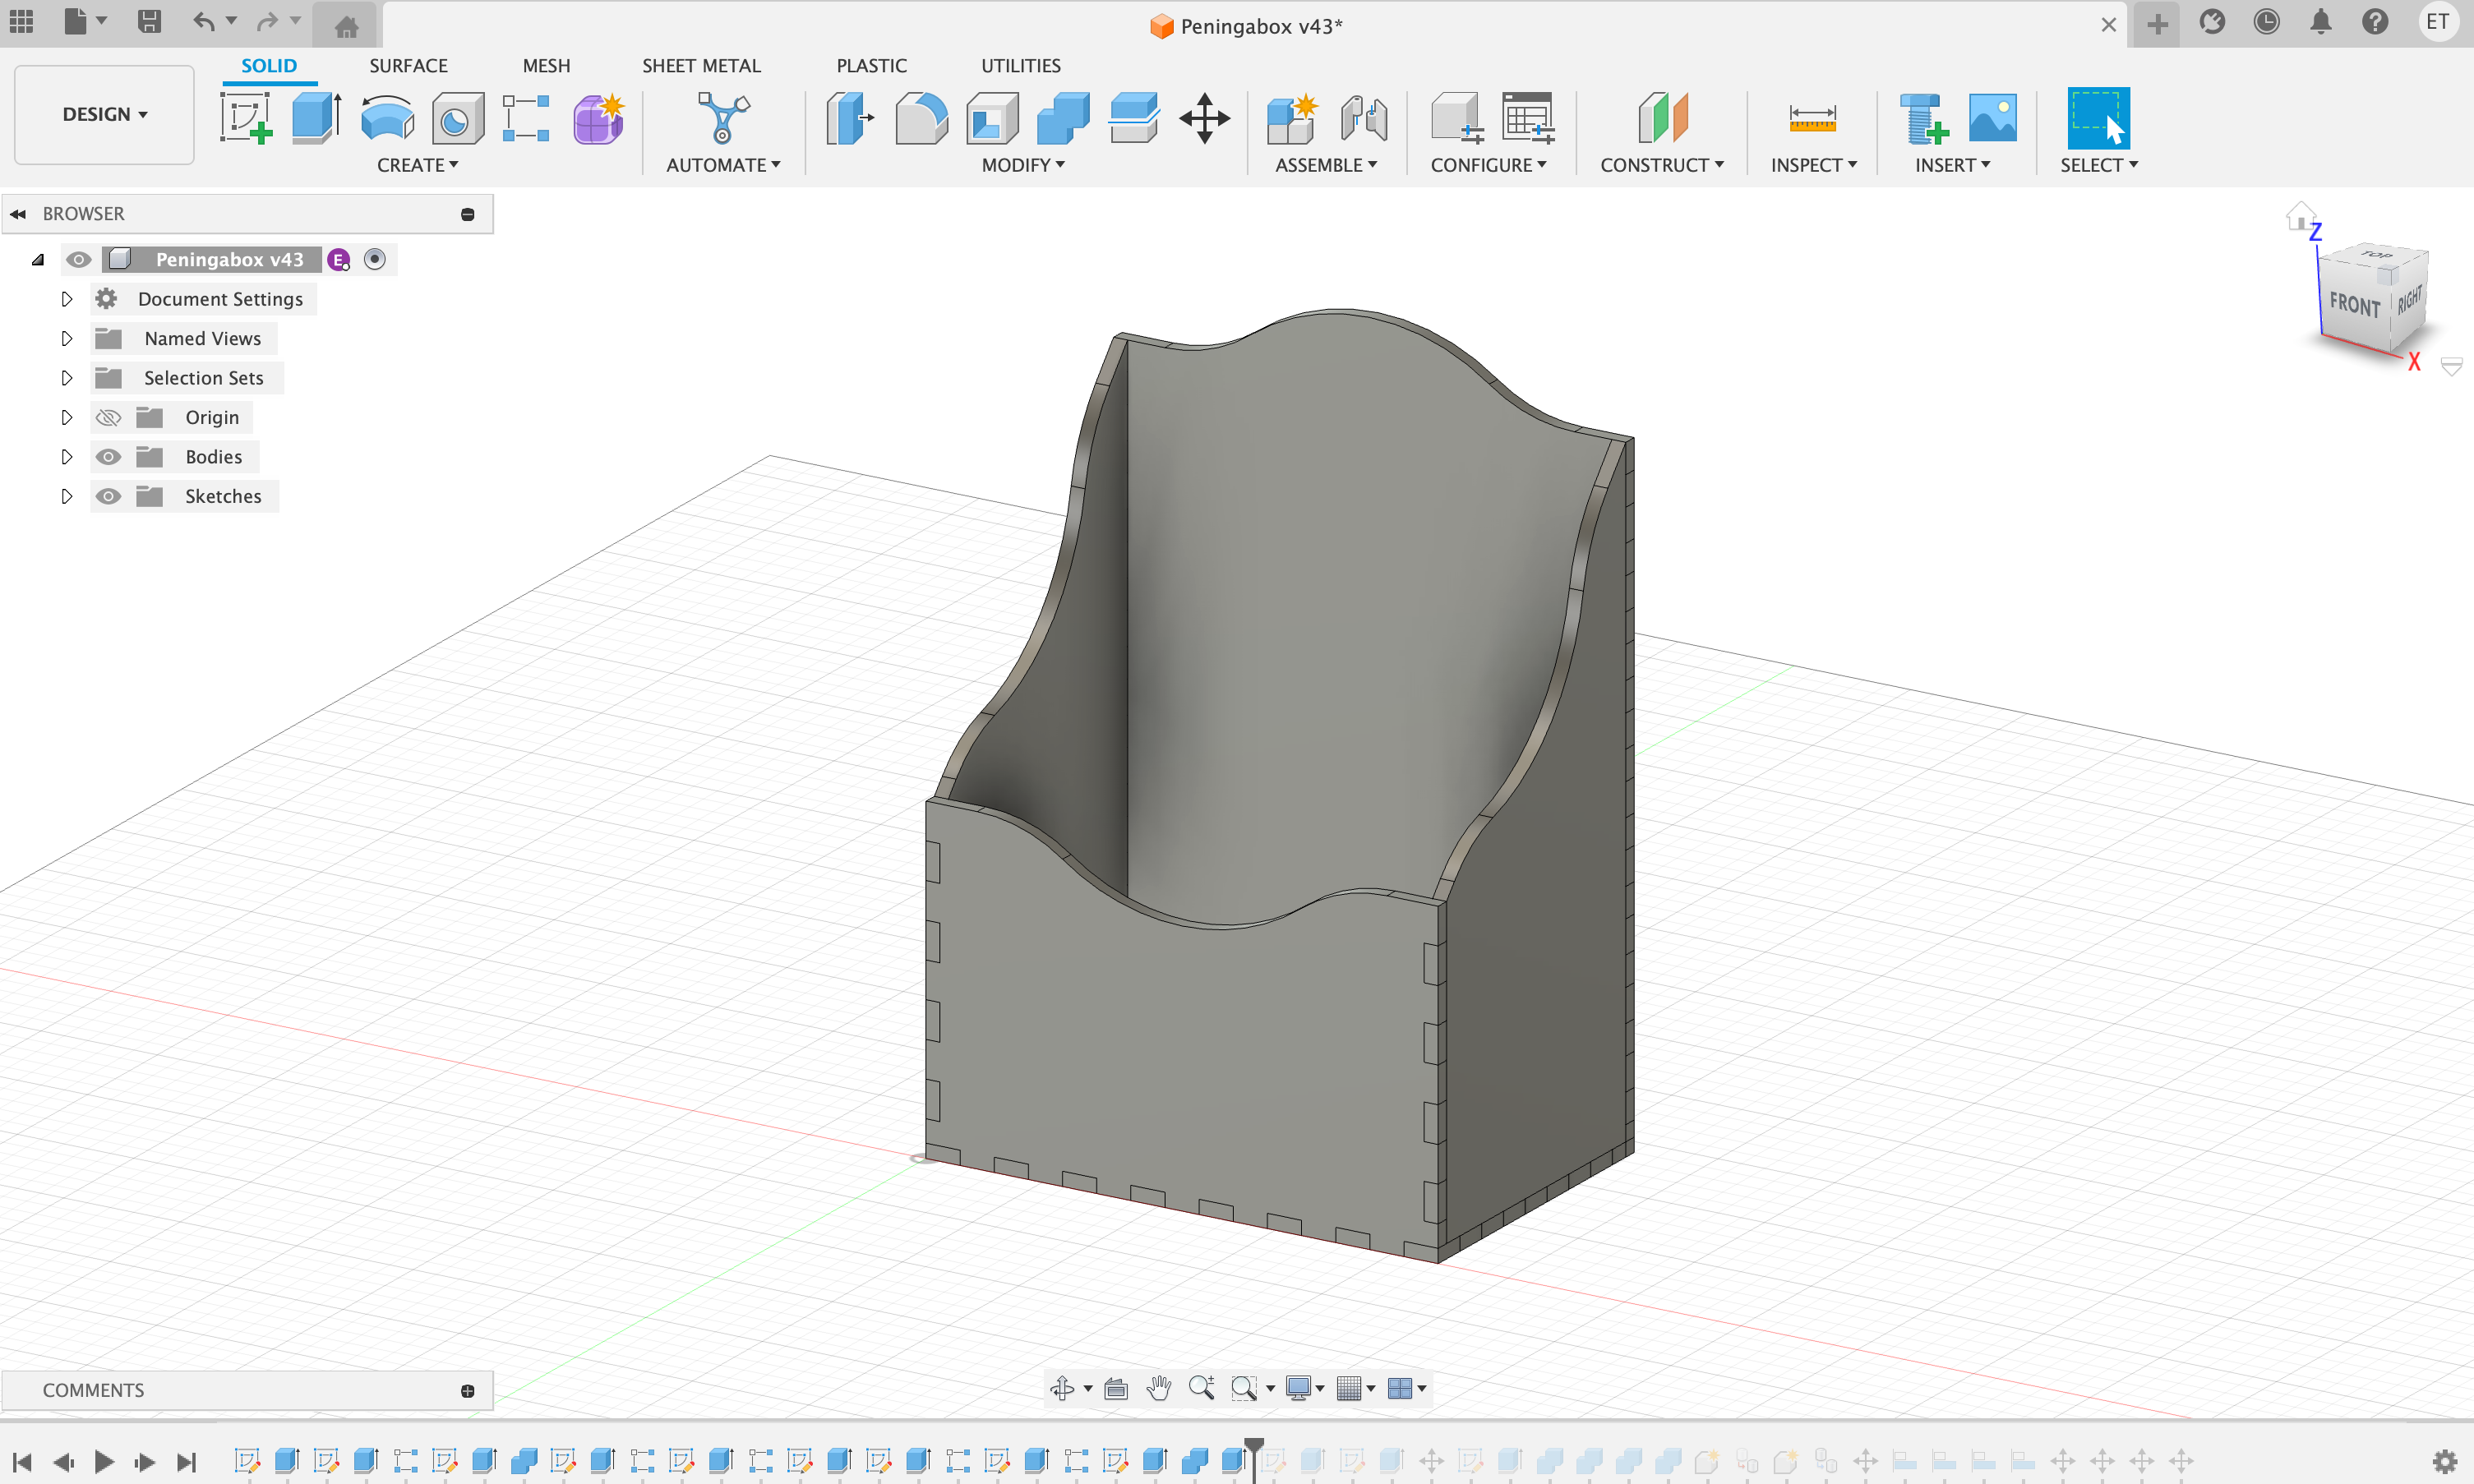2474x1484 pixels.
Task: Open timeline settings gear
Action: [2444, 1461]
